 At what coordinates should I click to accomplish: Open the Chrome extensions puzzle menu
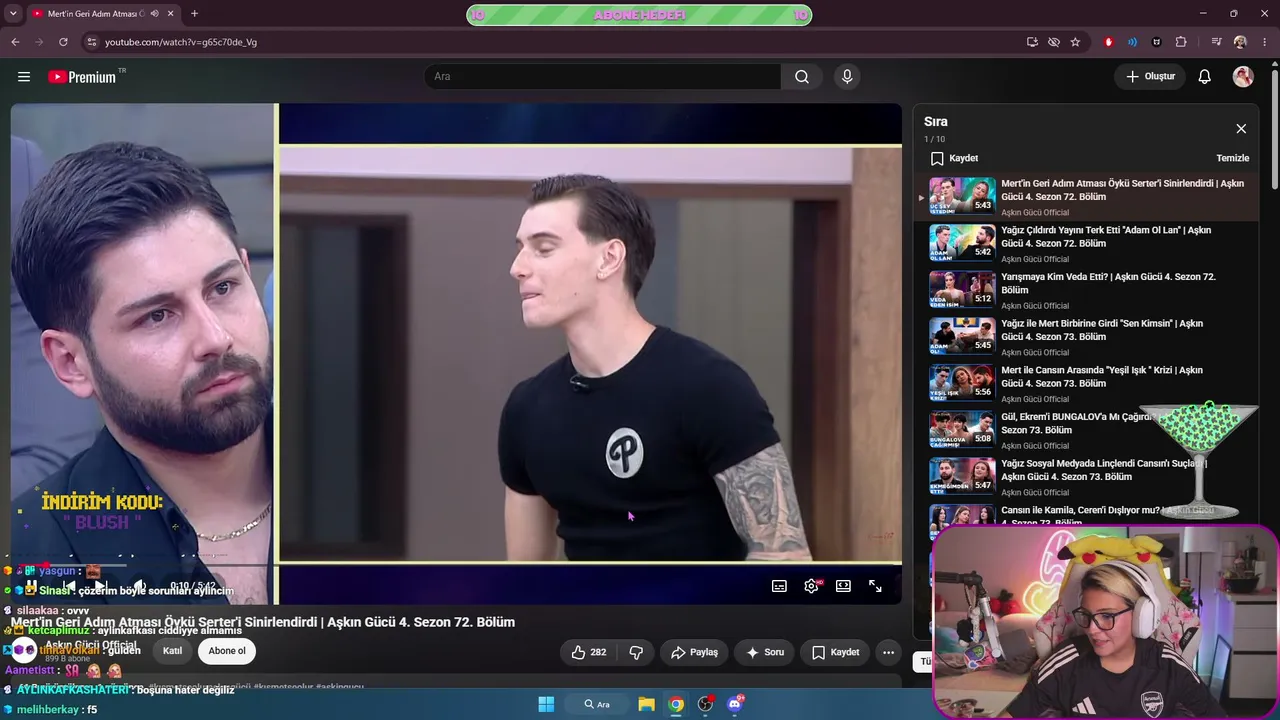[1181, 42]
